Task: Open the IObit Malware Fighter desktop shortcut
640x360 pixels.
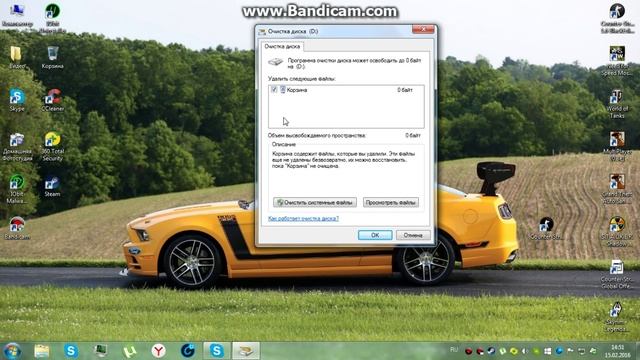Action: [17, 189]
